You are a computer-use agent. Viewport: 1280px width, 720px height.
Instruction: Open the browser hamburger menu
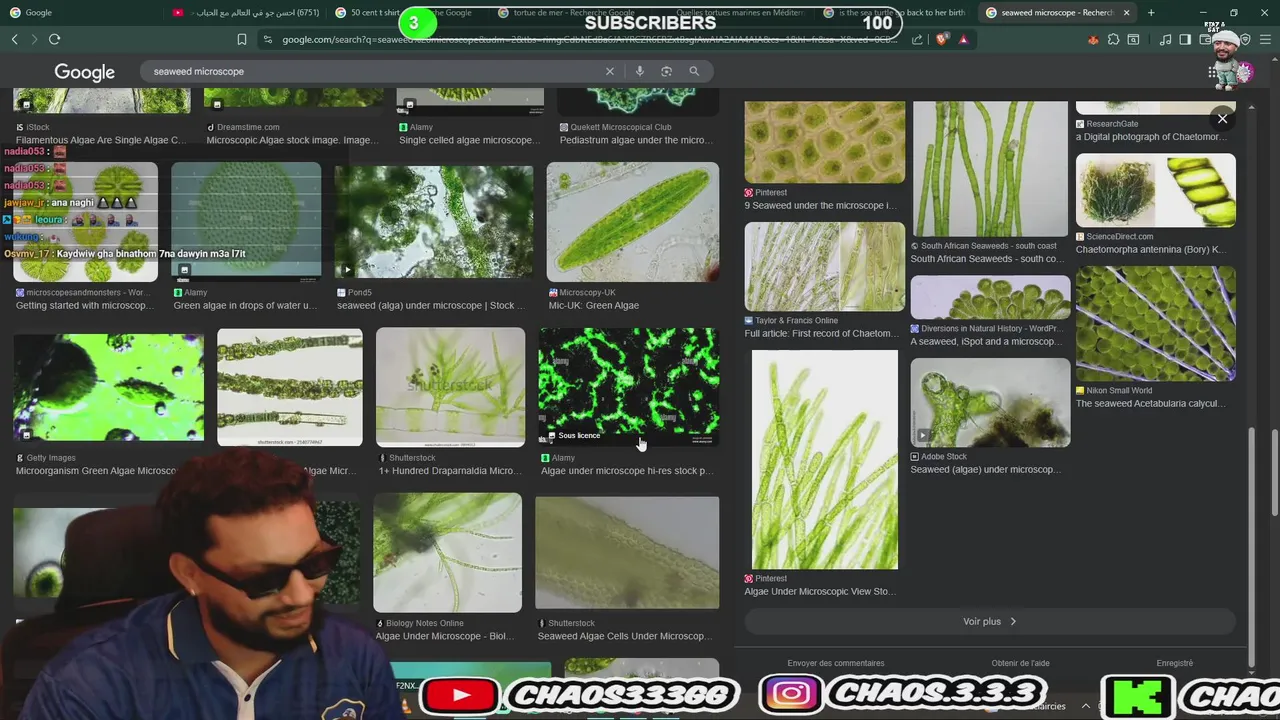click(x=1266, y=39)
